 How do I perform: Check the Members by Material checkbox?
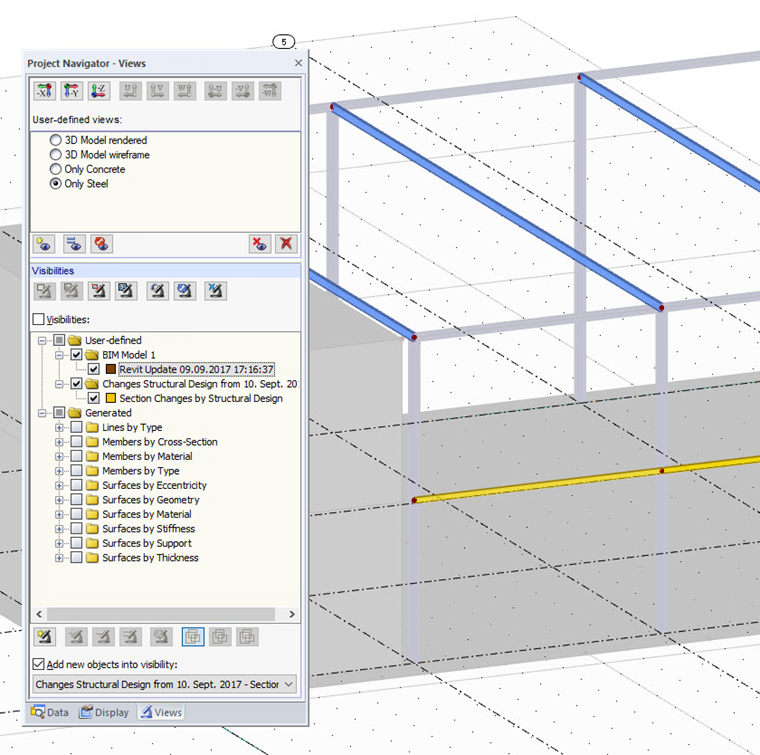[76, 456]
